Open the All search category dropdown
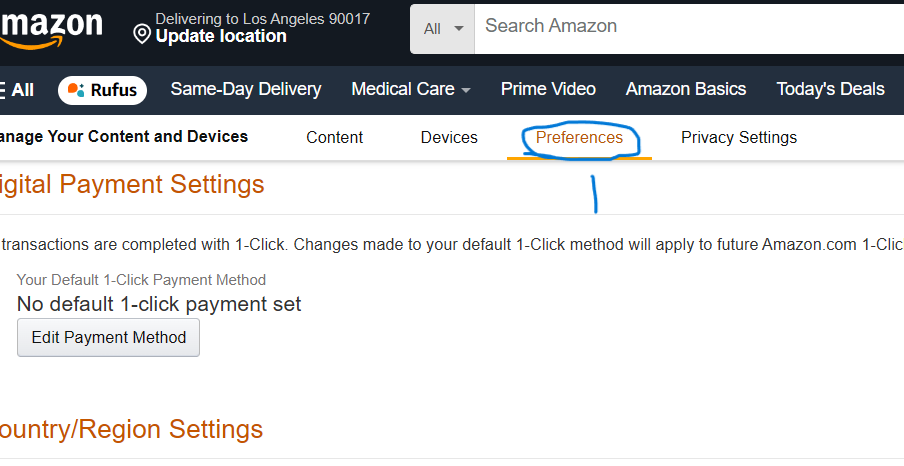The width and height of the screenshot is (904, 466). click(443, 28)
